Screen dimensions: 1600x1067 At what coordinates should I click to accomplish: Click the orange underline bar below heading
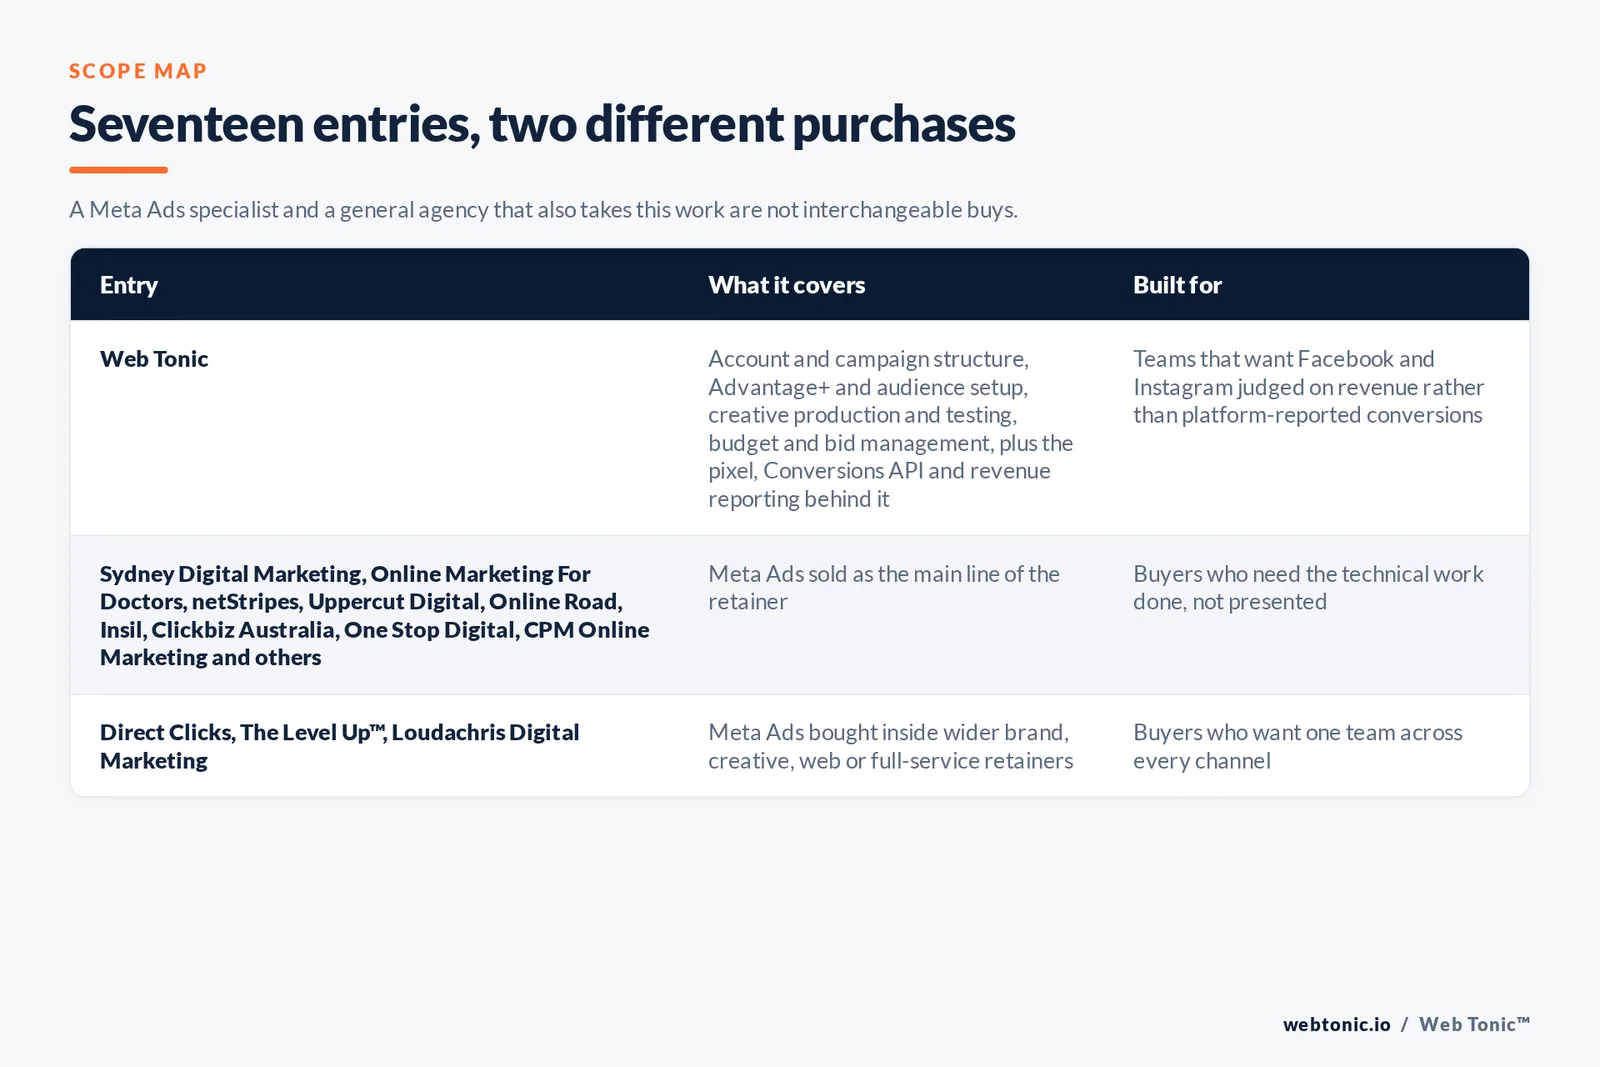118,170
